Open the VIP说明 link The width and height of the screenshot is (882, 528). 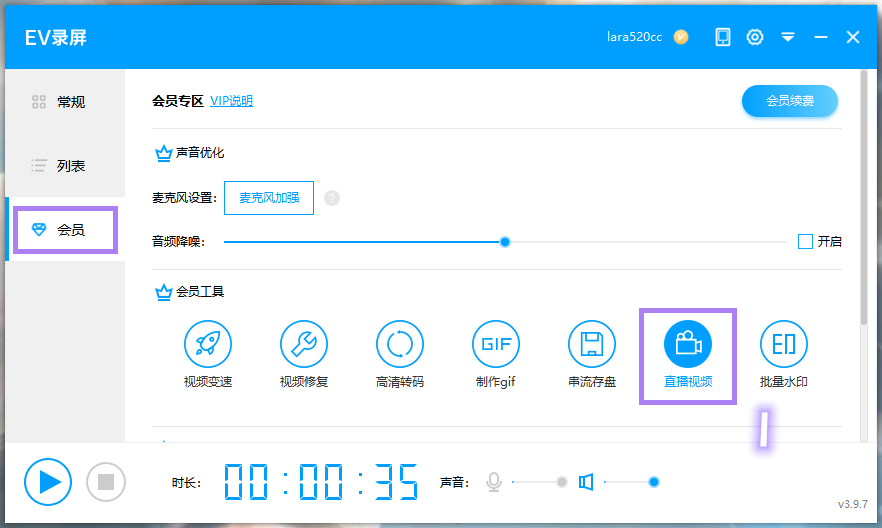tap(231, 101)
